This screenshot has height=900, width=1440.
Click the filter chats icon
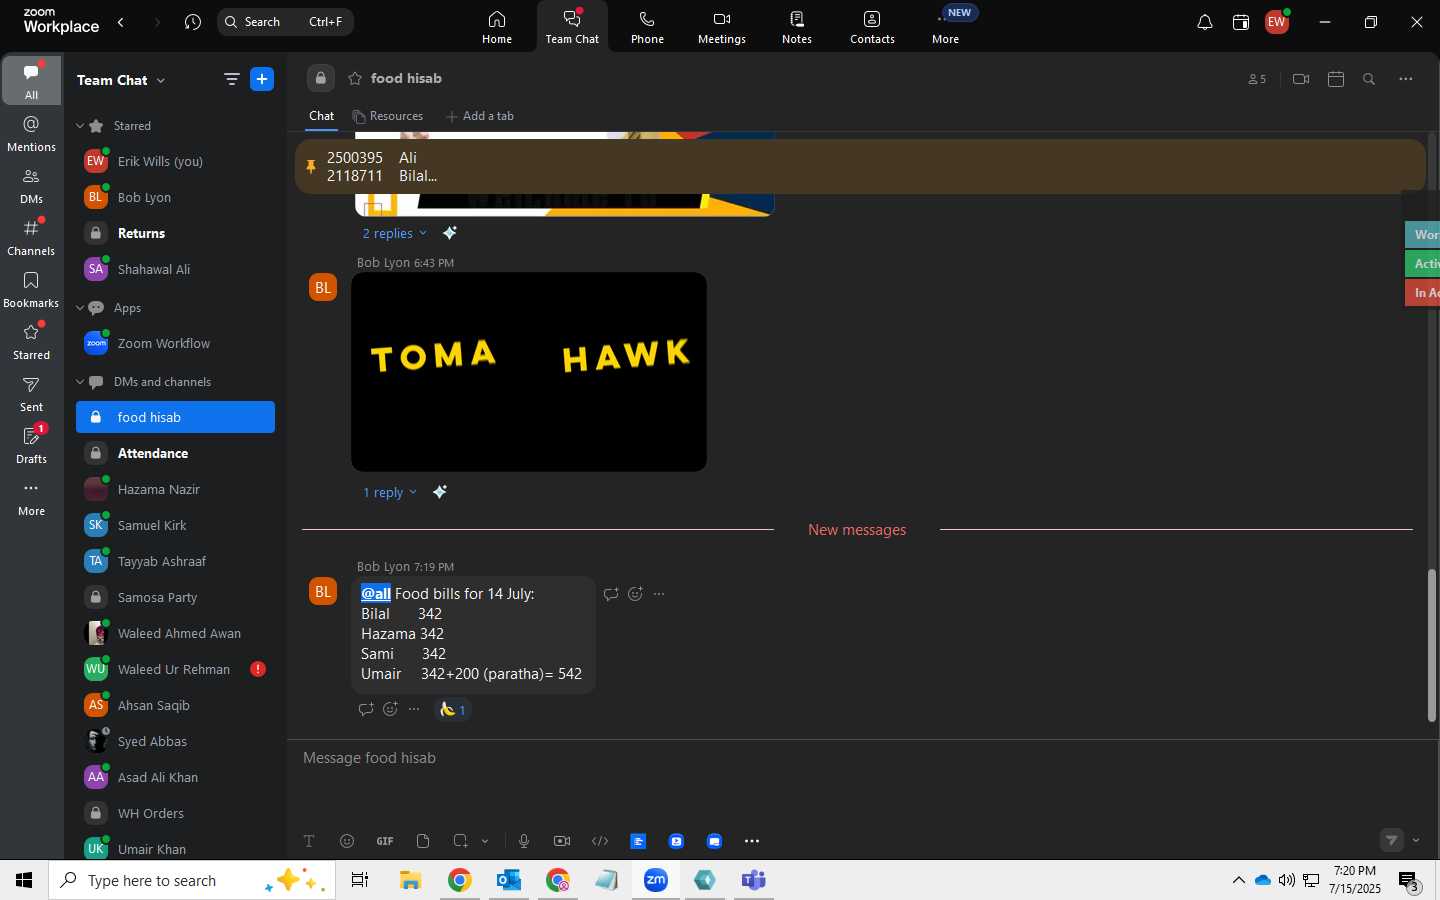pyautogui.click(x=232, y=79)
